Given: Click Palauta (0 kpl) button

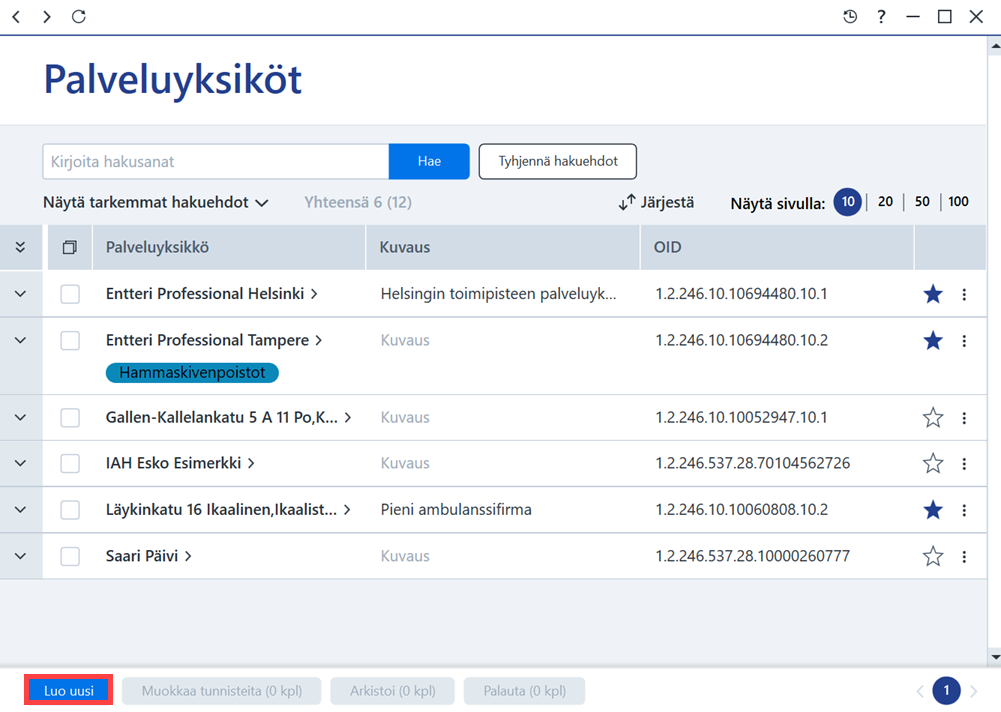Looking at the screenshot, I should coord(525,691).
